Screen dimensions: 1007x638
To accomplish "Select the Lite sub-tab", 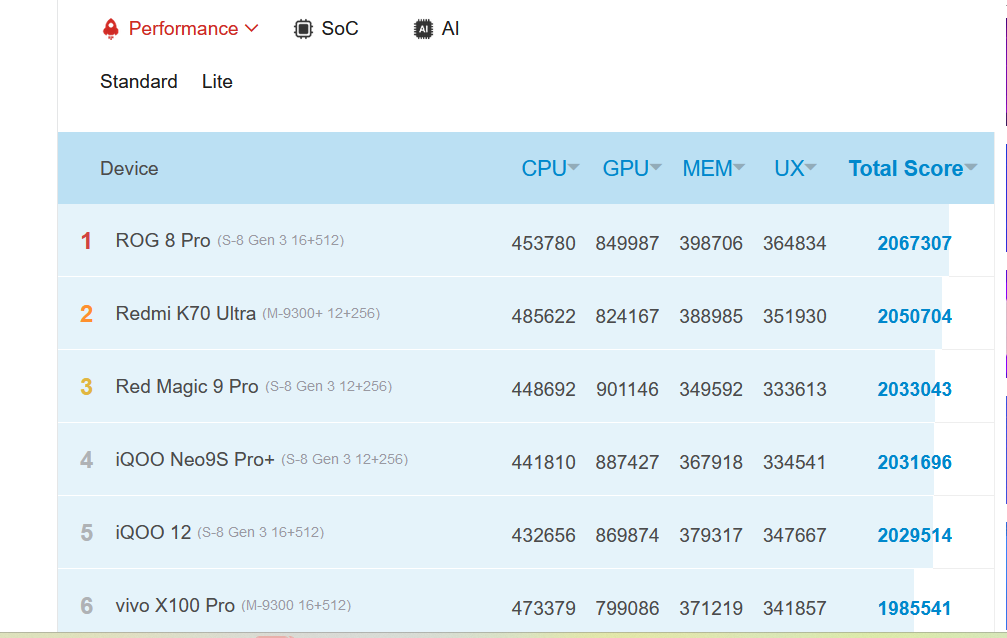I will pos(217,82).
